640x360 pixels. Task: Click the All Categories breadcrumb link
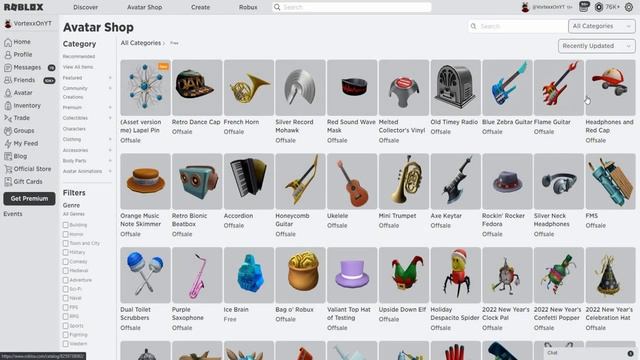pos(140,43)
